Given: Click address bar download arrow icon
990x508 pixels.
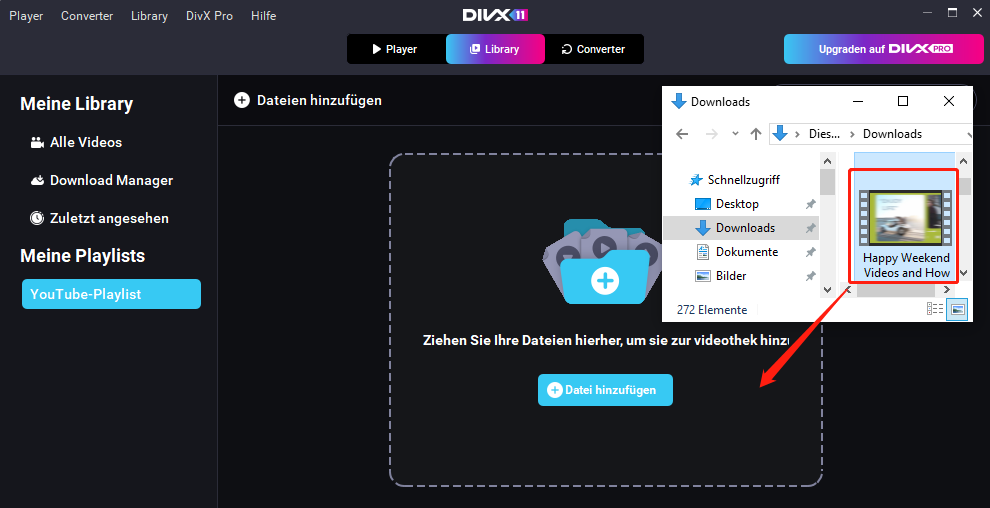Looking at the screenshot, I should [x=780, y=133].
